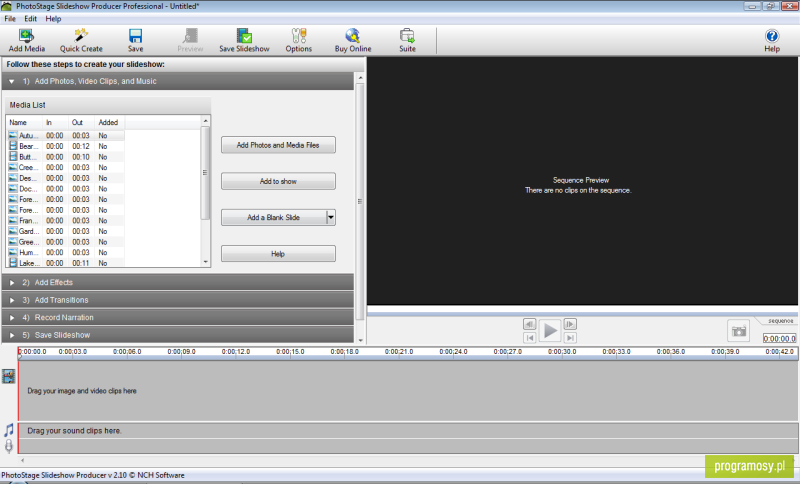Select the Cree... media item
The image size is (800, 484).
[x=65, y=167]
